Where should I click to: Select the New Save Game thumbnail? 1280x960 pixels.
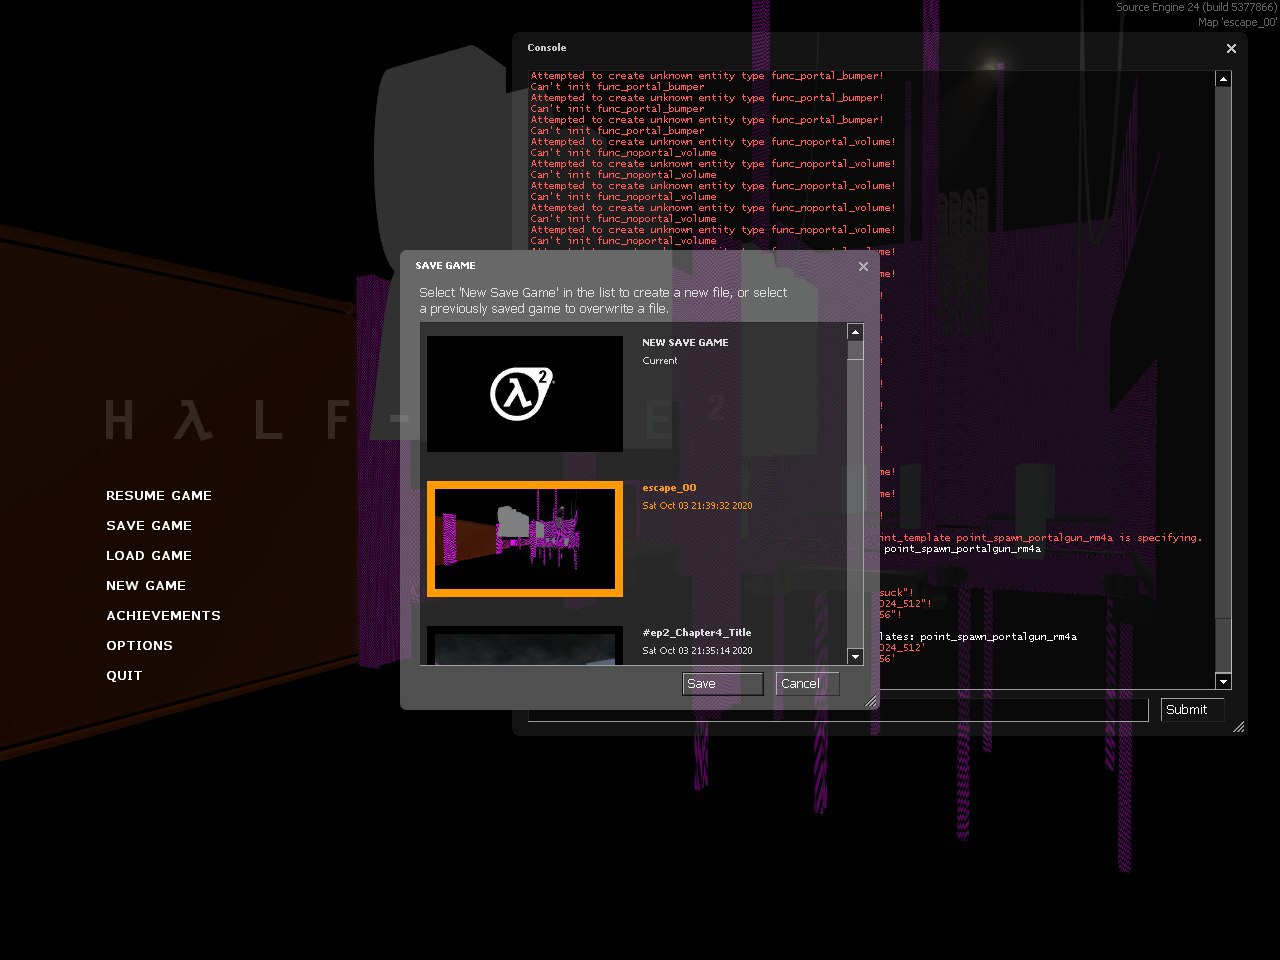[x=525, y=393]
